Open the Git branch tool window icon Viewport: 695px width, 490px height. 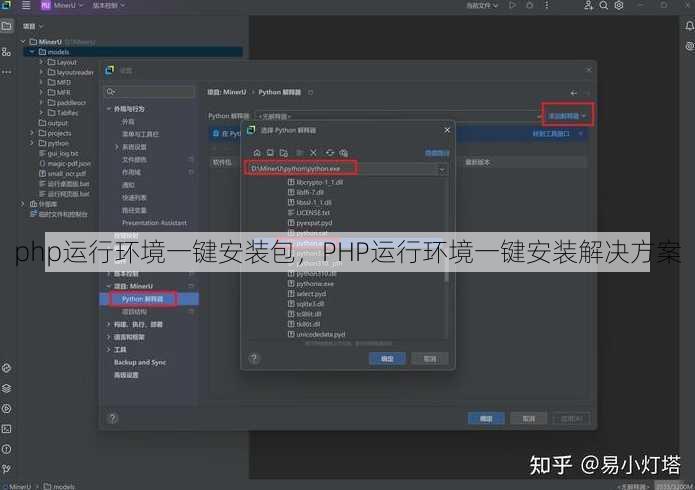tap(6, 469)
